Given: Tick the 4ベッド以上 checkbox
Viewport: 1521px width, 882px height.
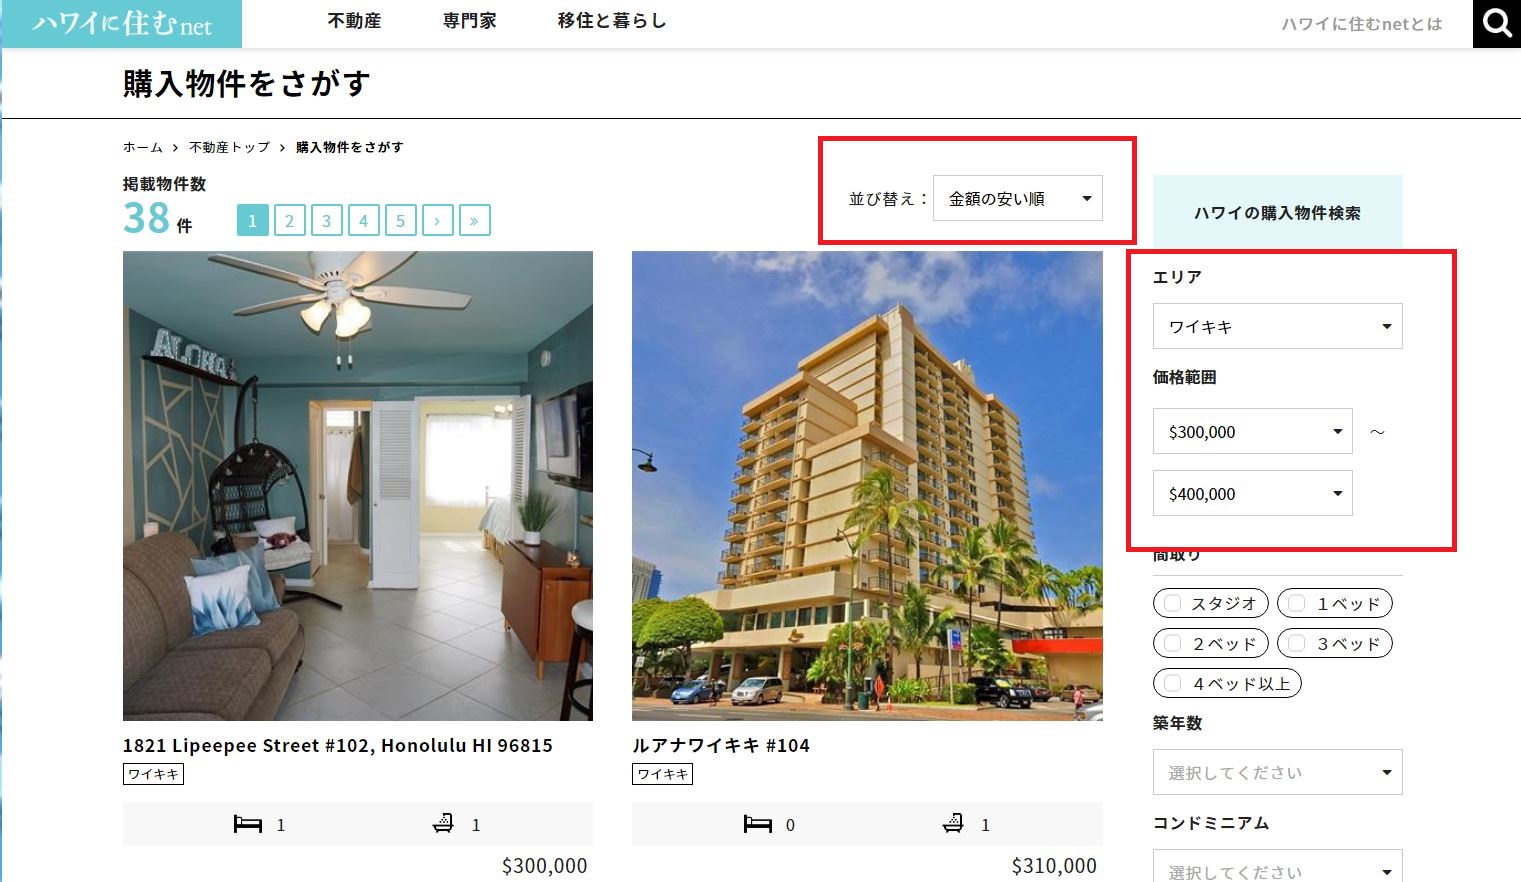Looking at the screenshot, I should (1173, 683).
